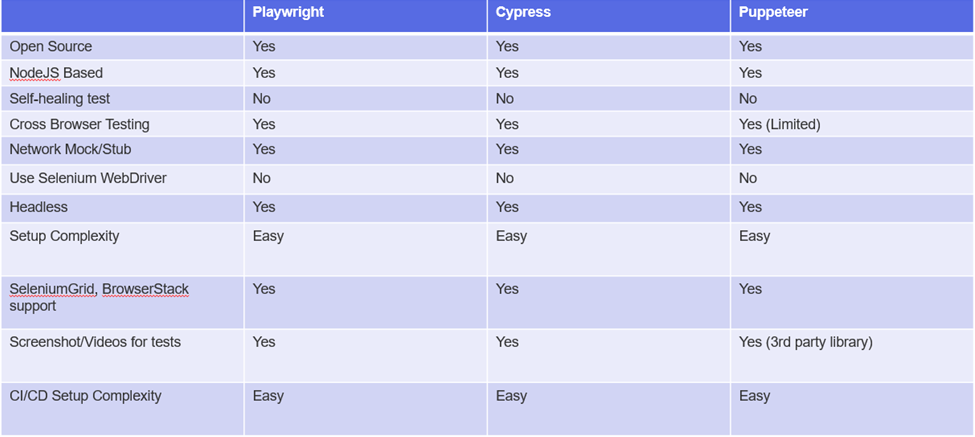975x437 pixels.
Task: Click the Yes (Limited) Puppeteer cell
Action: pos(779,125)
